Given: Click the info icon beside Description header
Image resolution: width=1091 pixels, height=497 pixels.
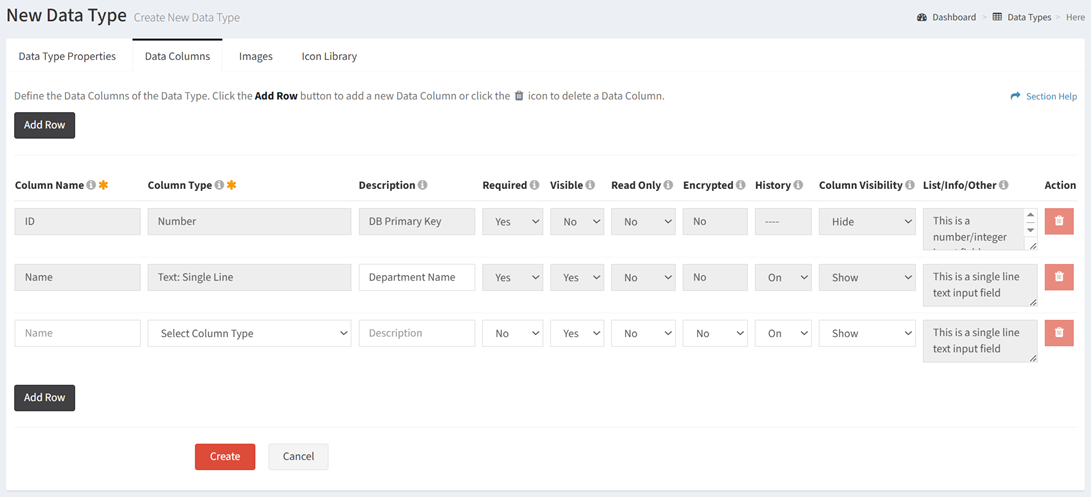Looking at the screenshot, I should click(x=422, y=185).
